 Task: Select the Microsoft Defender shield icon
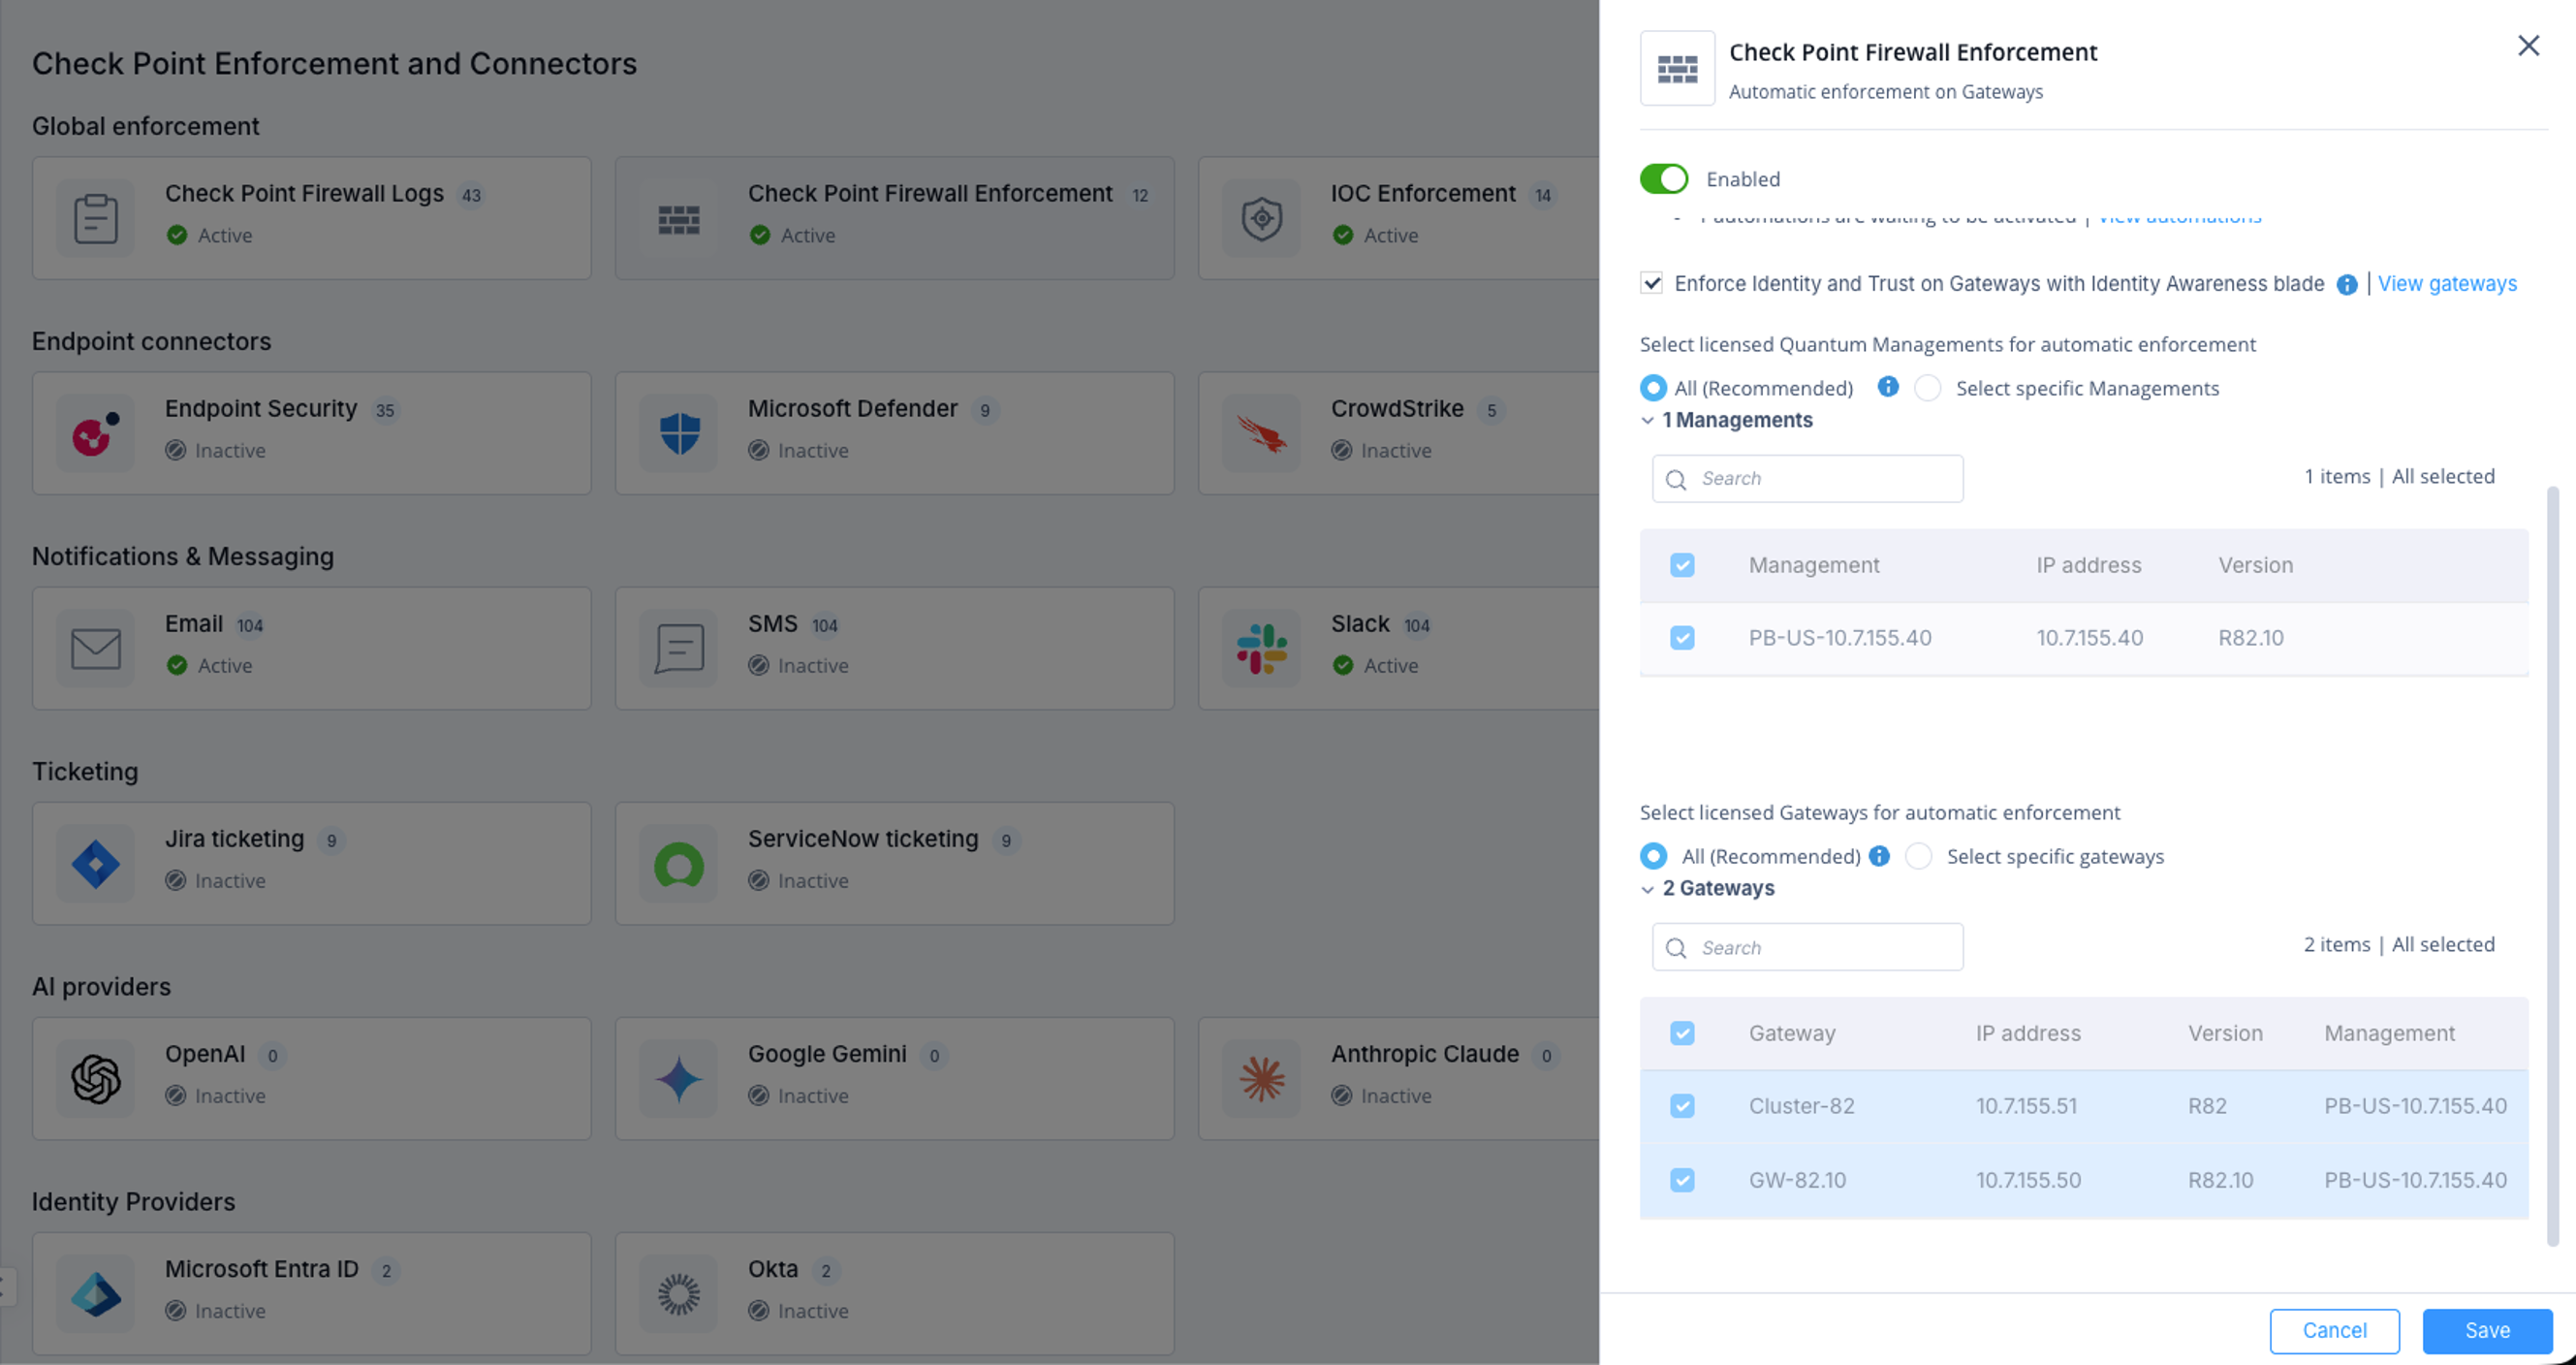[679, 433]
